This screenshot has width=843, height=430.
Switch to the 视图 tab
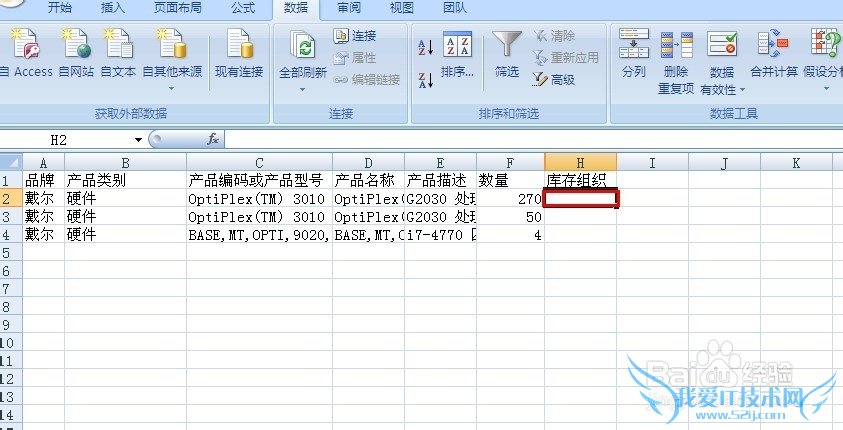click(x=402, y=8)
